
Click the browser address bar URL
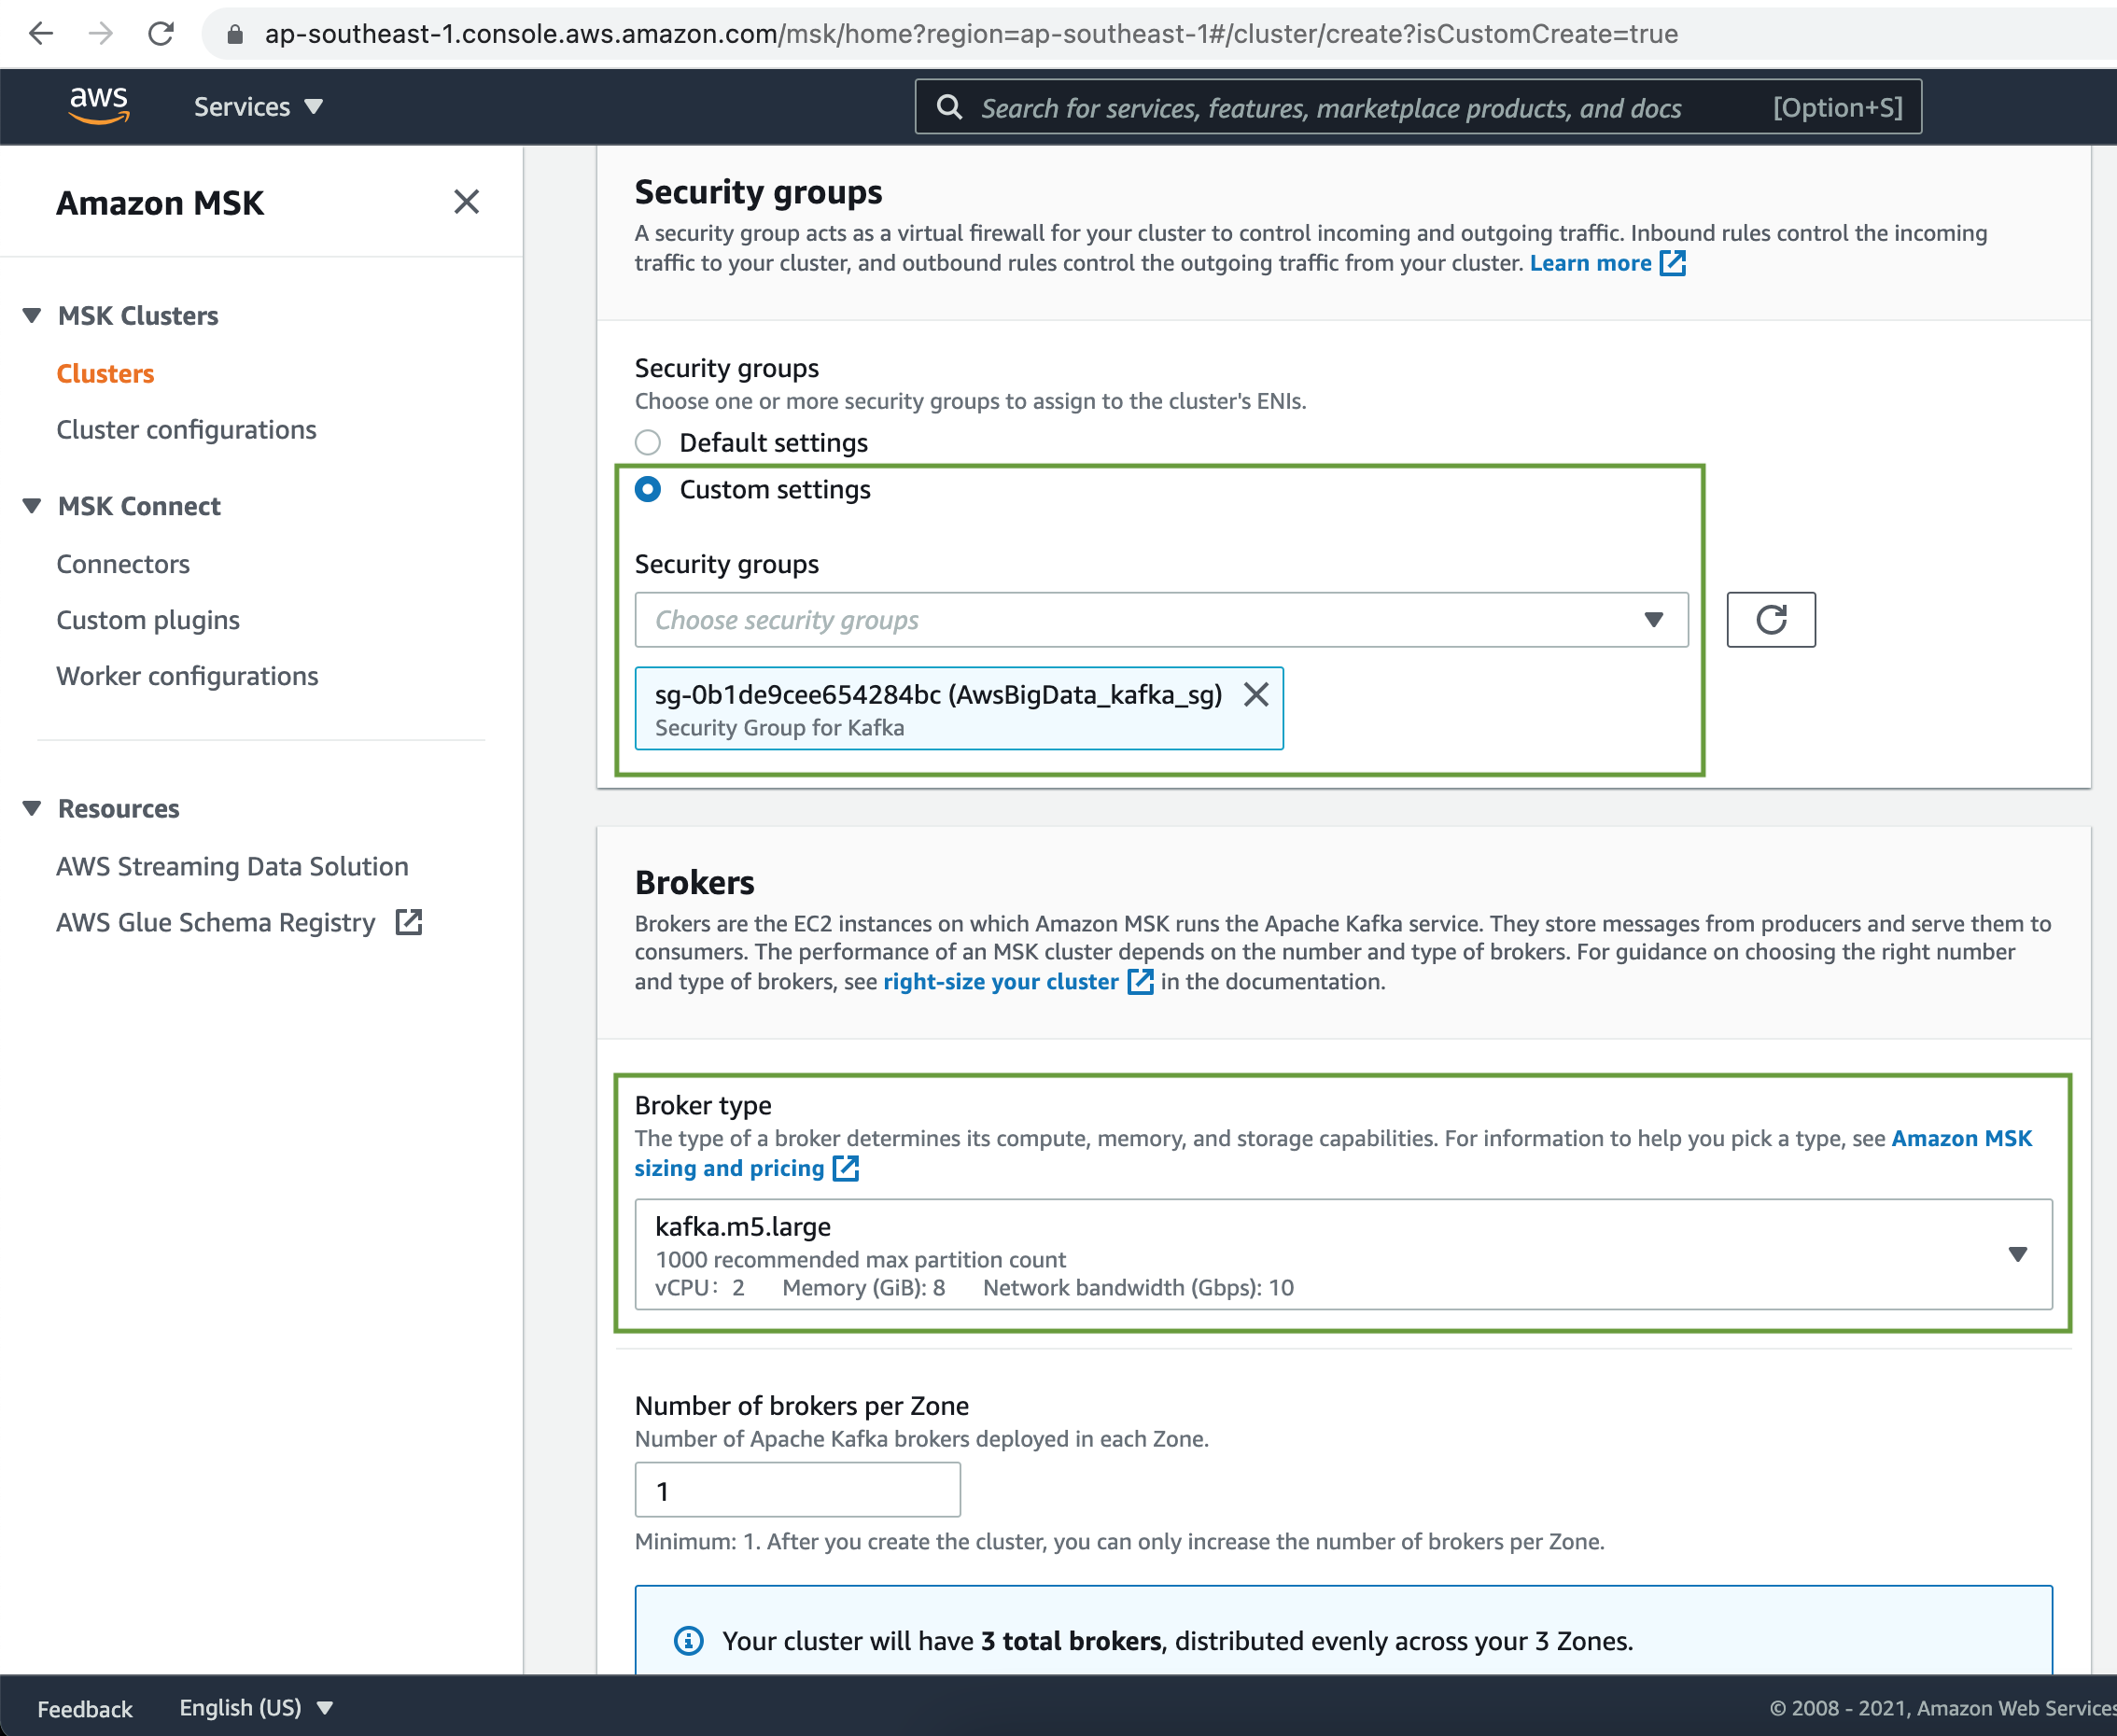971,34
